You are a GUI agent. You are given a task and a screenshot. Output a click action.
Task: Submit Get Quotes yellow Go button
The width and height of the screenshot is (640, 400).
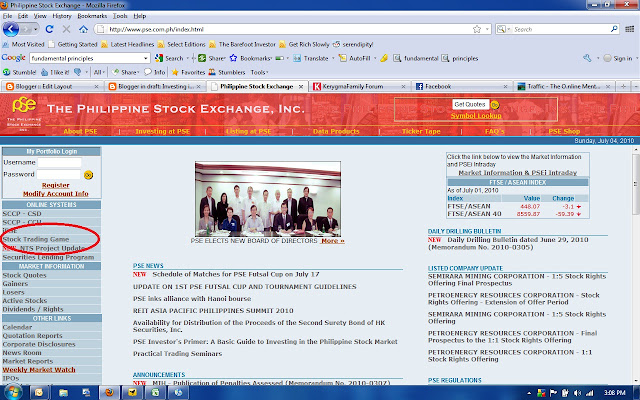point(495,105)
